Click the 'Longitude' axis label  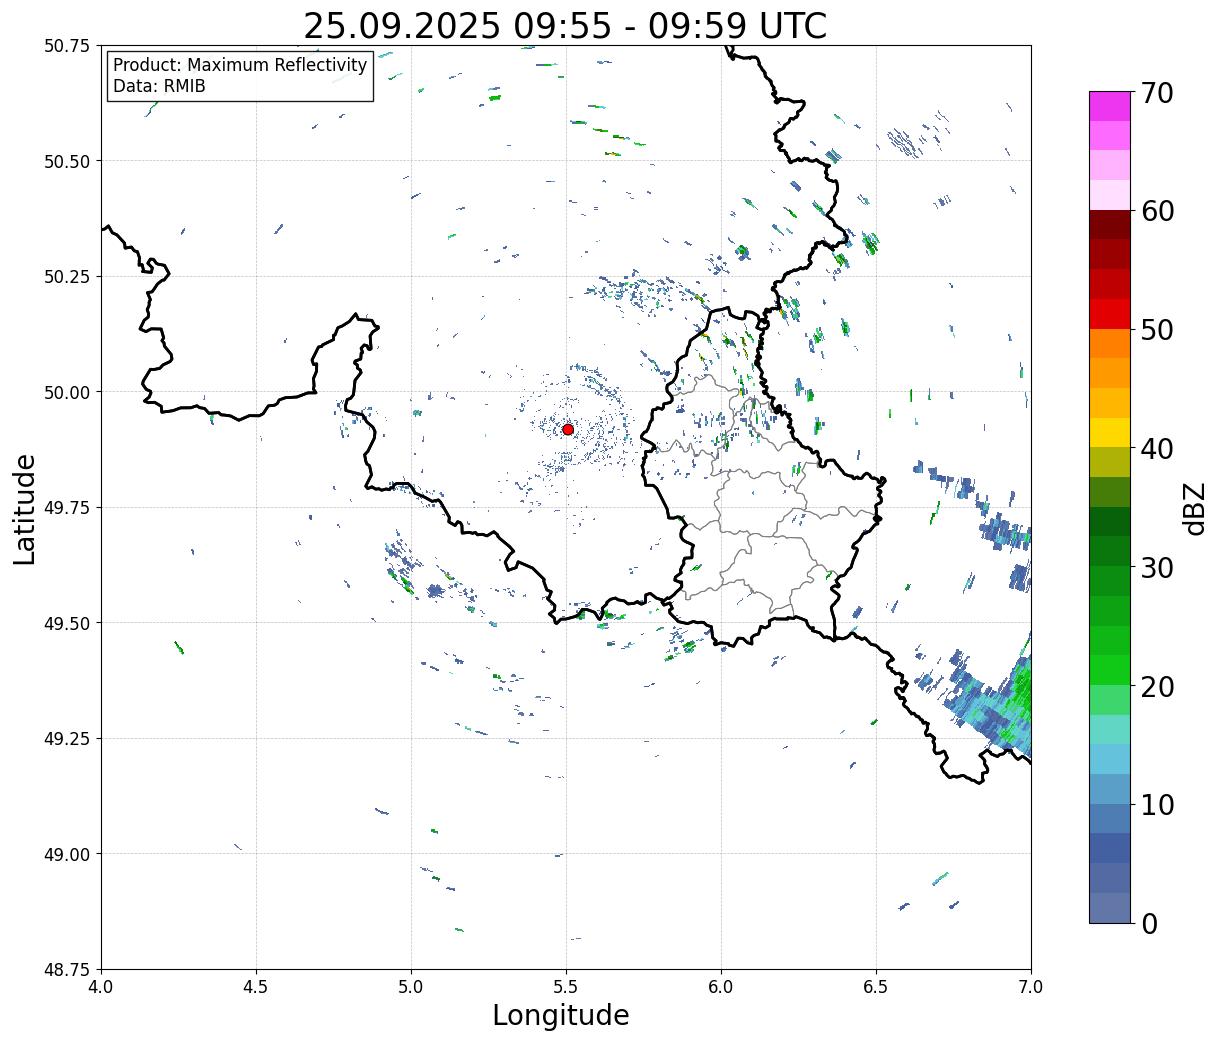tap(561, 1015)
